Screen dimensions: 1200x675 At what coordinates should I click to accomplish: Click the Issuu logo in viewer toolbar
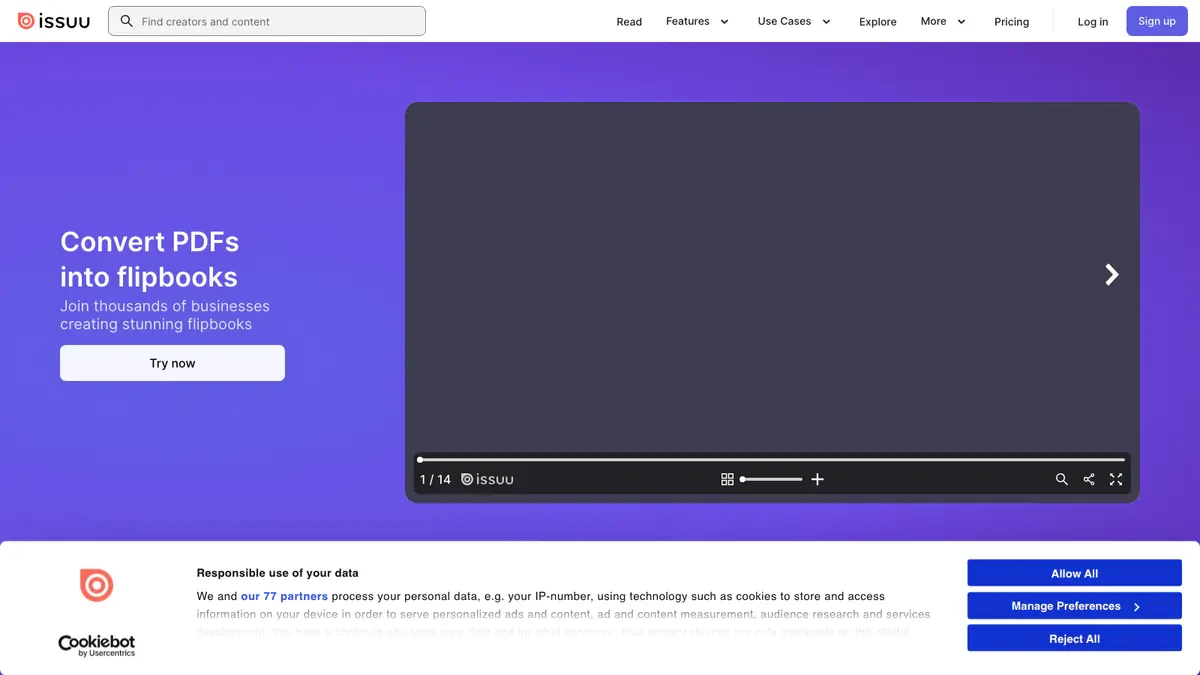pos(487,479)
